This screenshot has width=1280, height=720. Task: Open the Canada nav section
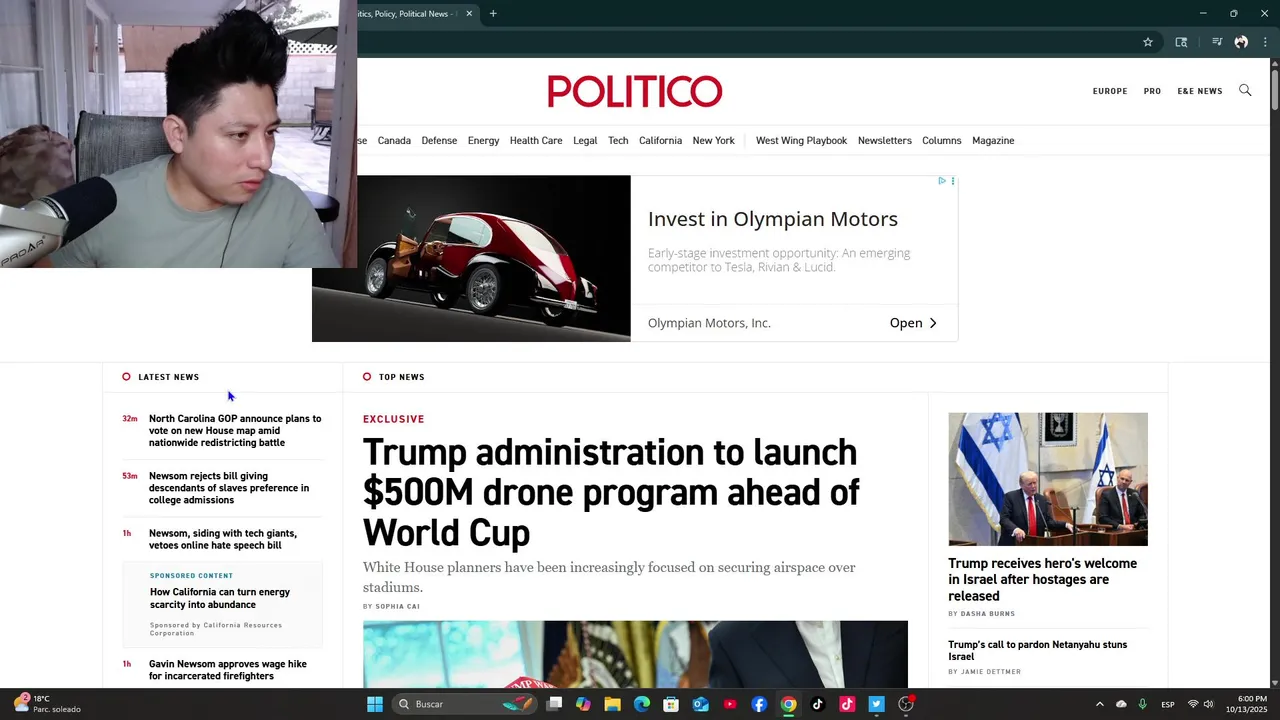(394, 141)
